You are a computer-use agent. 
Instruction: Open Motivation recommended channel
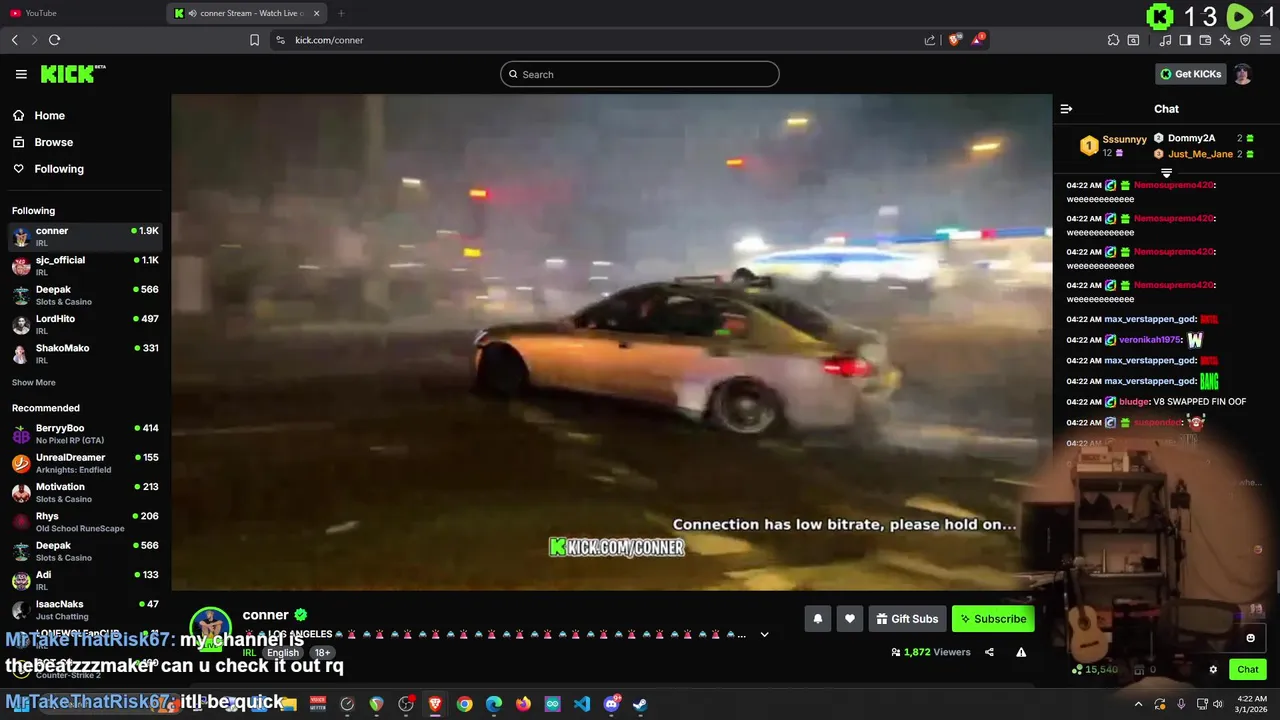click(x=85, y=492)
